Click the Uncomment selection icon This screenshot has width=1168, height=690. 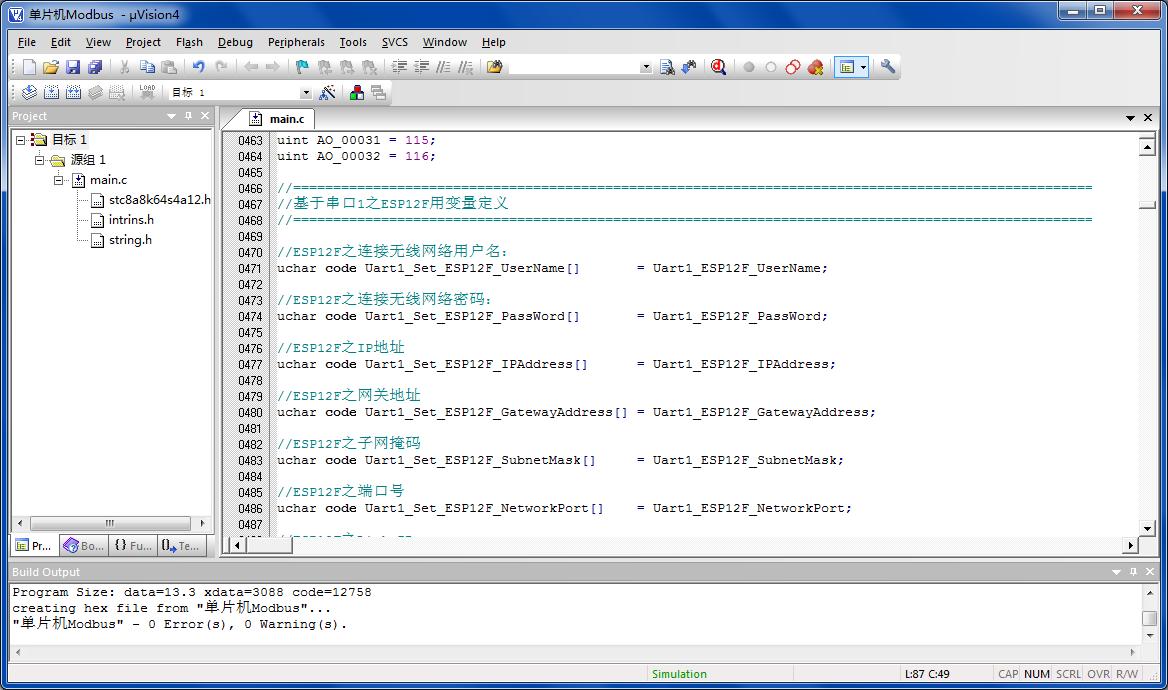coord(466,67)
